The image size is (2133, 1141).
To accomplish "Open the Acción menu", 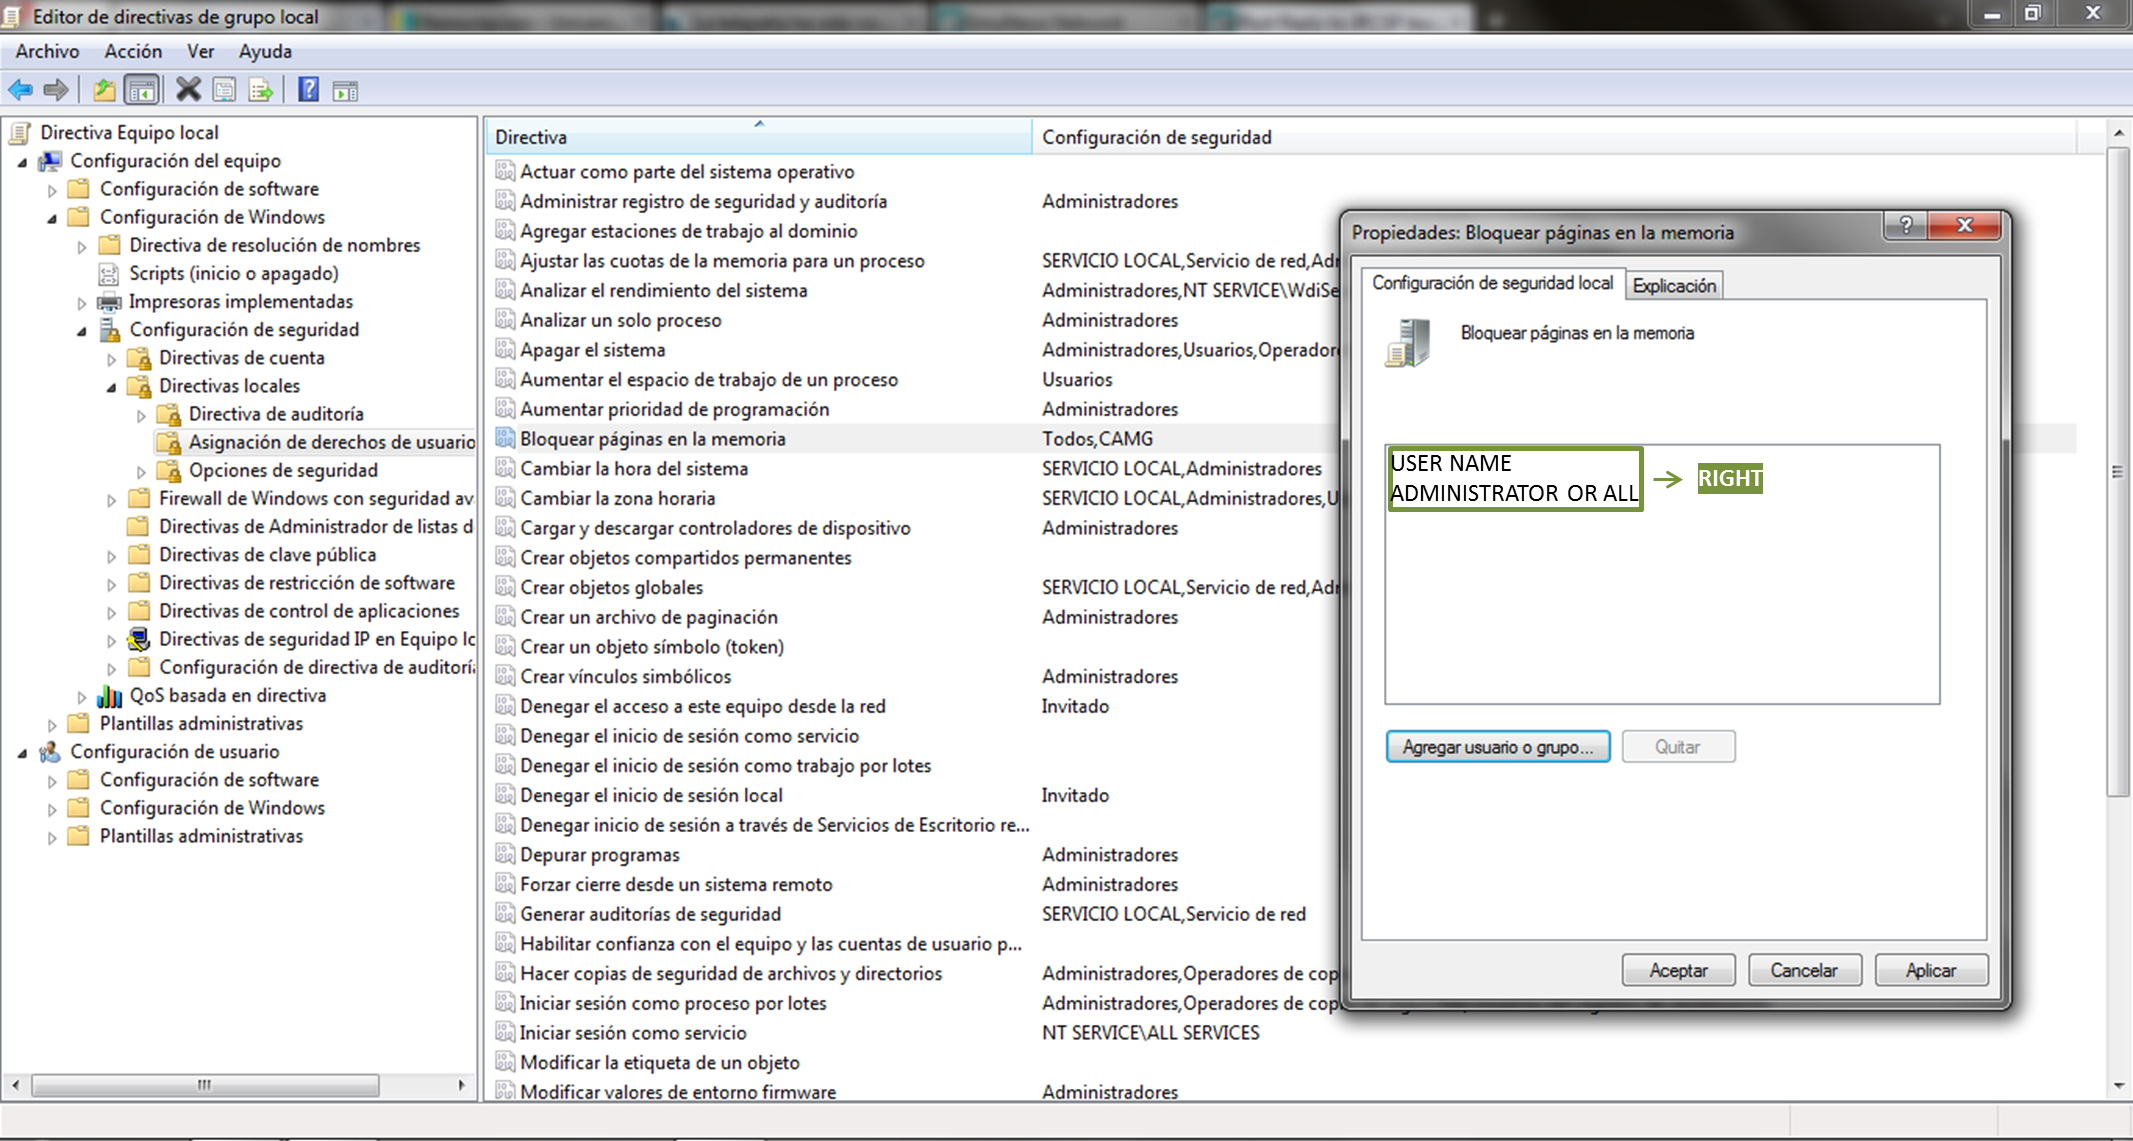I will [133, 51].
